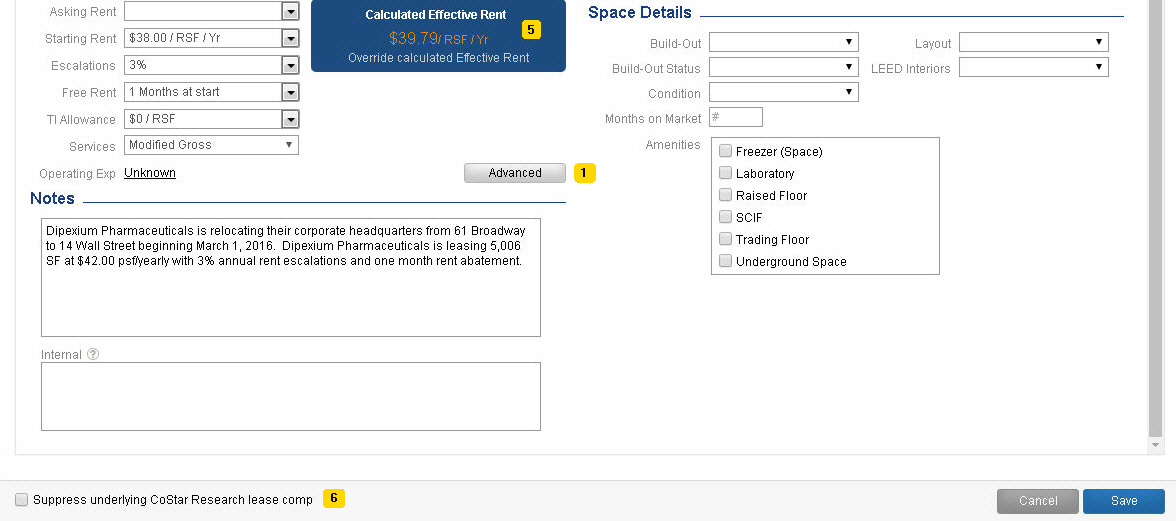Expand the Free Rent dropdown arrow
Image resolution: width=1176 pixels, height=521 pixels.
point(290,92)
